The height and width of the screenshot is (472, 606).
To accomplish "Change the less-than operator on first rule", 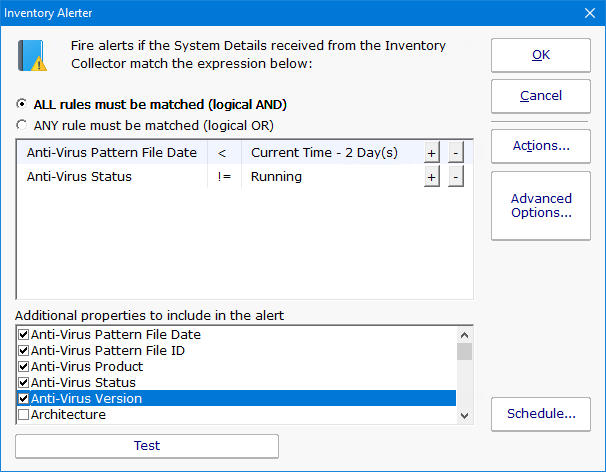I will [x=222, y=153].
